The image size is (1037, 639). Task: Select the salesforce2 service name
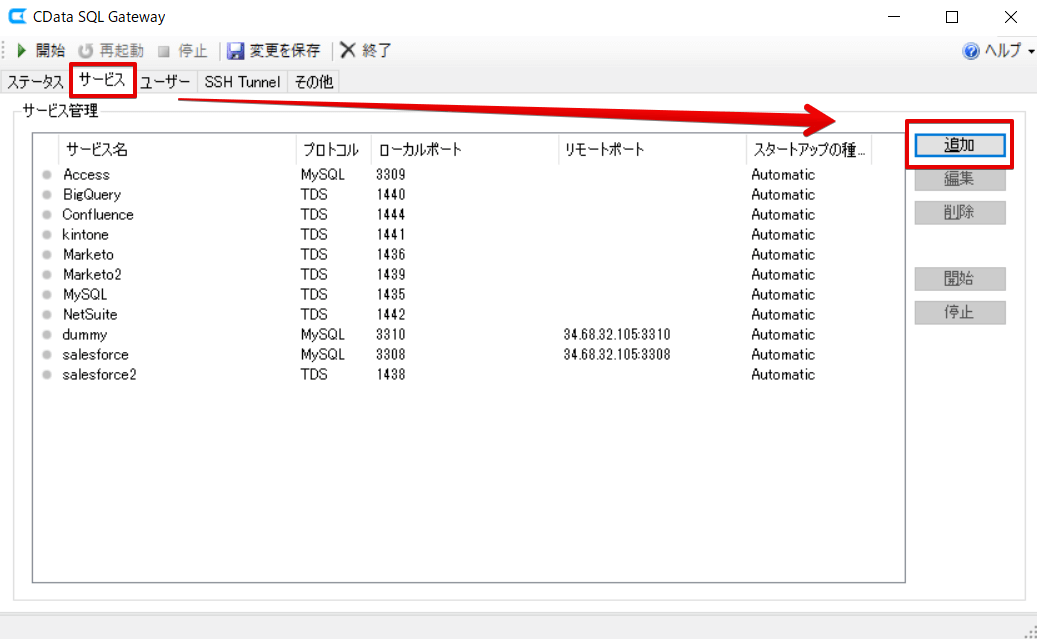(99, 374)
